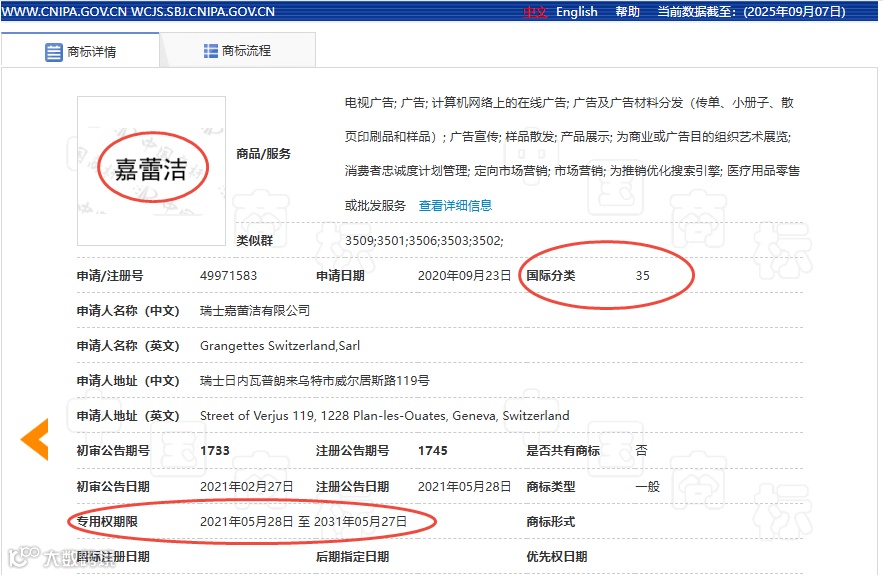Screen dimensions: 883x575
Task: Select preliminary announcement issue 1733
Action: pos(215,451)
